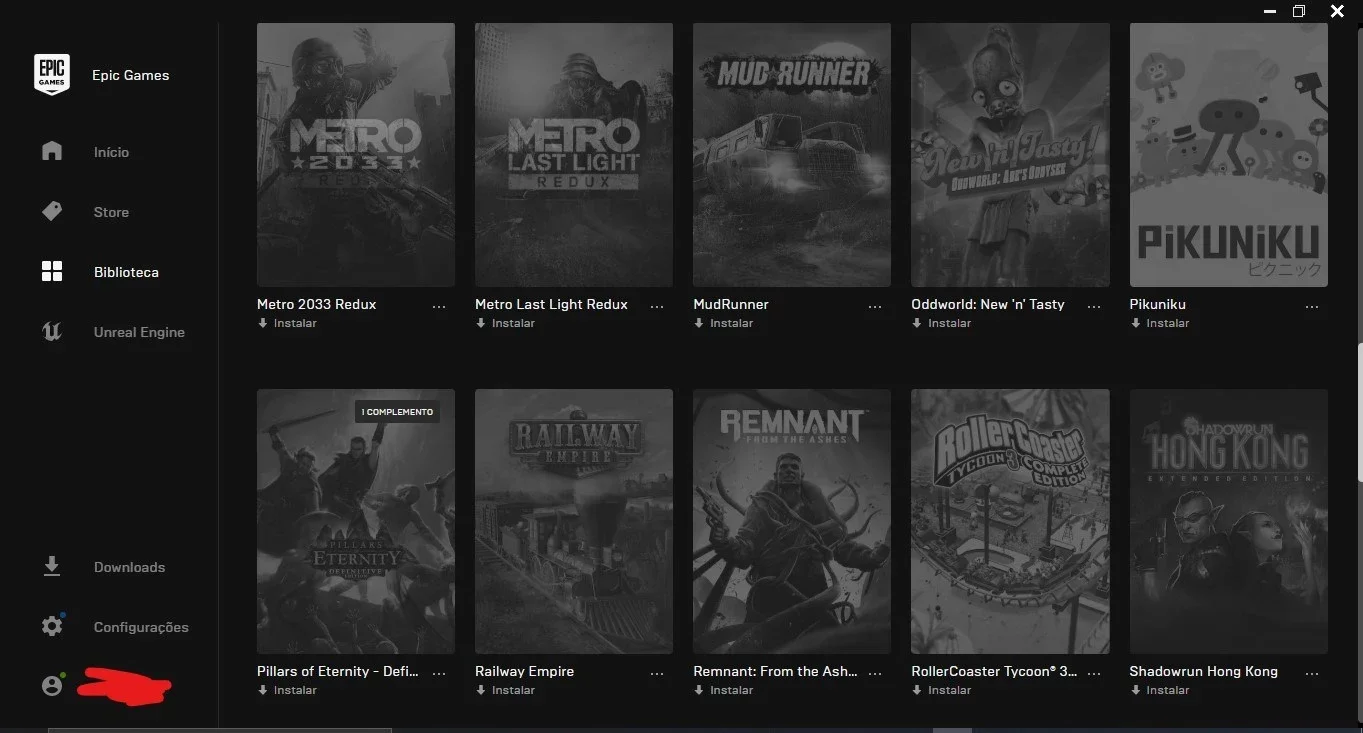Image resolution: width=1363 pixels, height=733 pixels.
Task: Expand options menu for Pillars of Eternity
Action: coord(439,673)
